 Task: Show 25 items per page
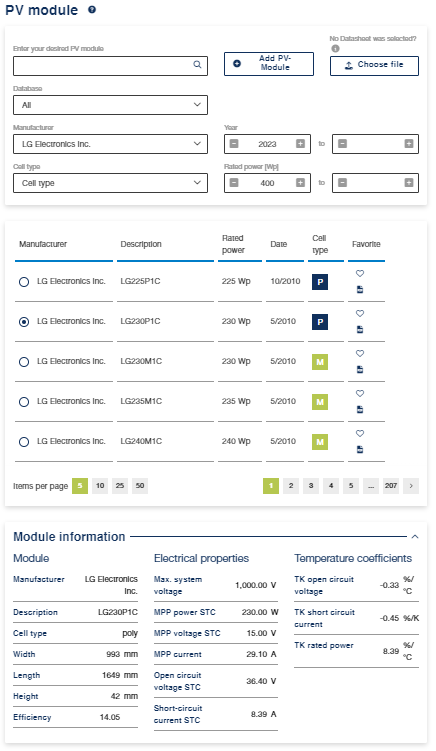[120, 486]
